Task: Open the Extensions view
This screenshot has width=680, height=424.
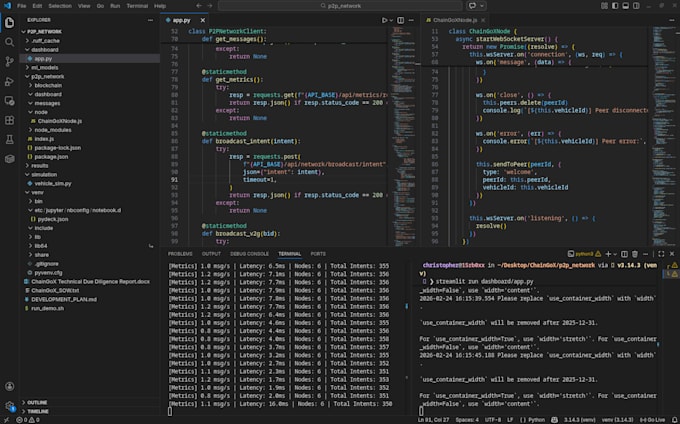Action: tap(9, 120)
